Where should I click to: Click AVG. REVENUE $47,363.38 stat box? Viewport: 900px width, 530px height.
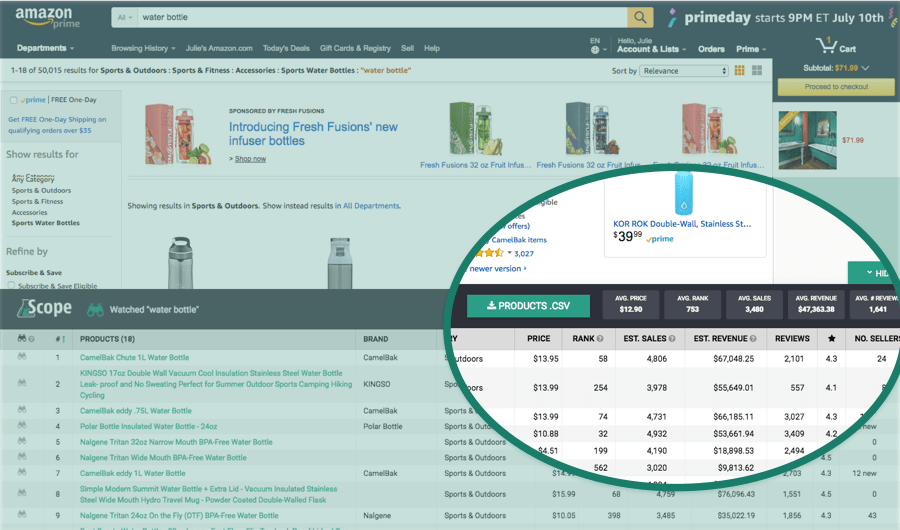pyautogui.click(x=816, y=304)
